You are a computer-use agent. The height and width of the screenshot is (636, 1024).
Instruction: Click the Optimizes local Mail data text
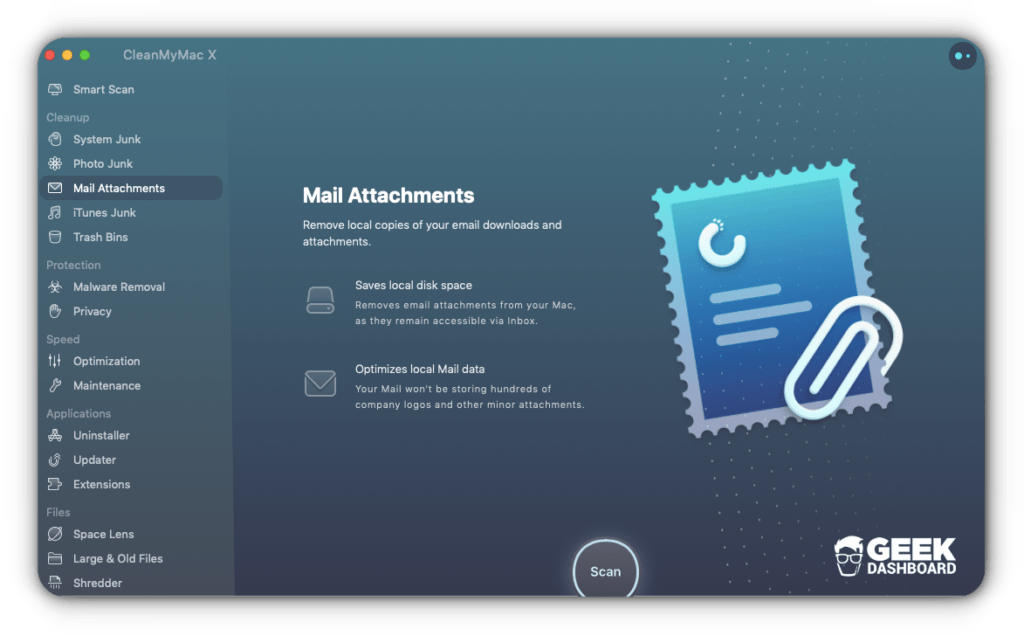click(x=420, y=369)
